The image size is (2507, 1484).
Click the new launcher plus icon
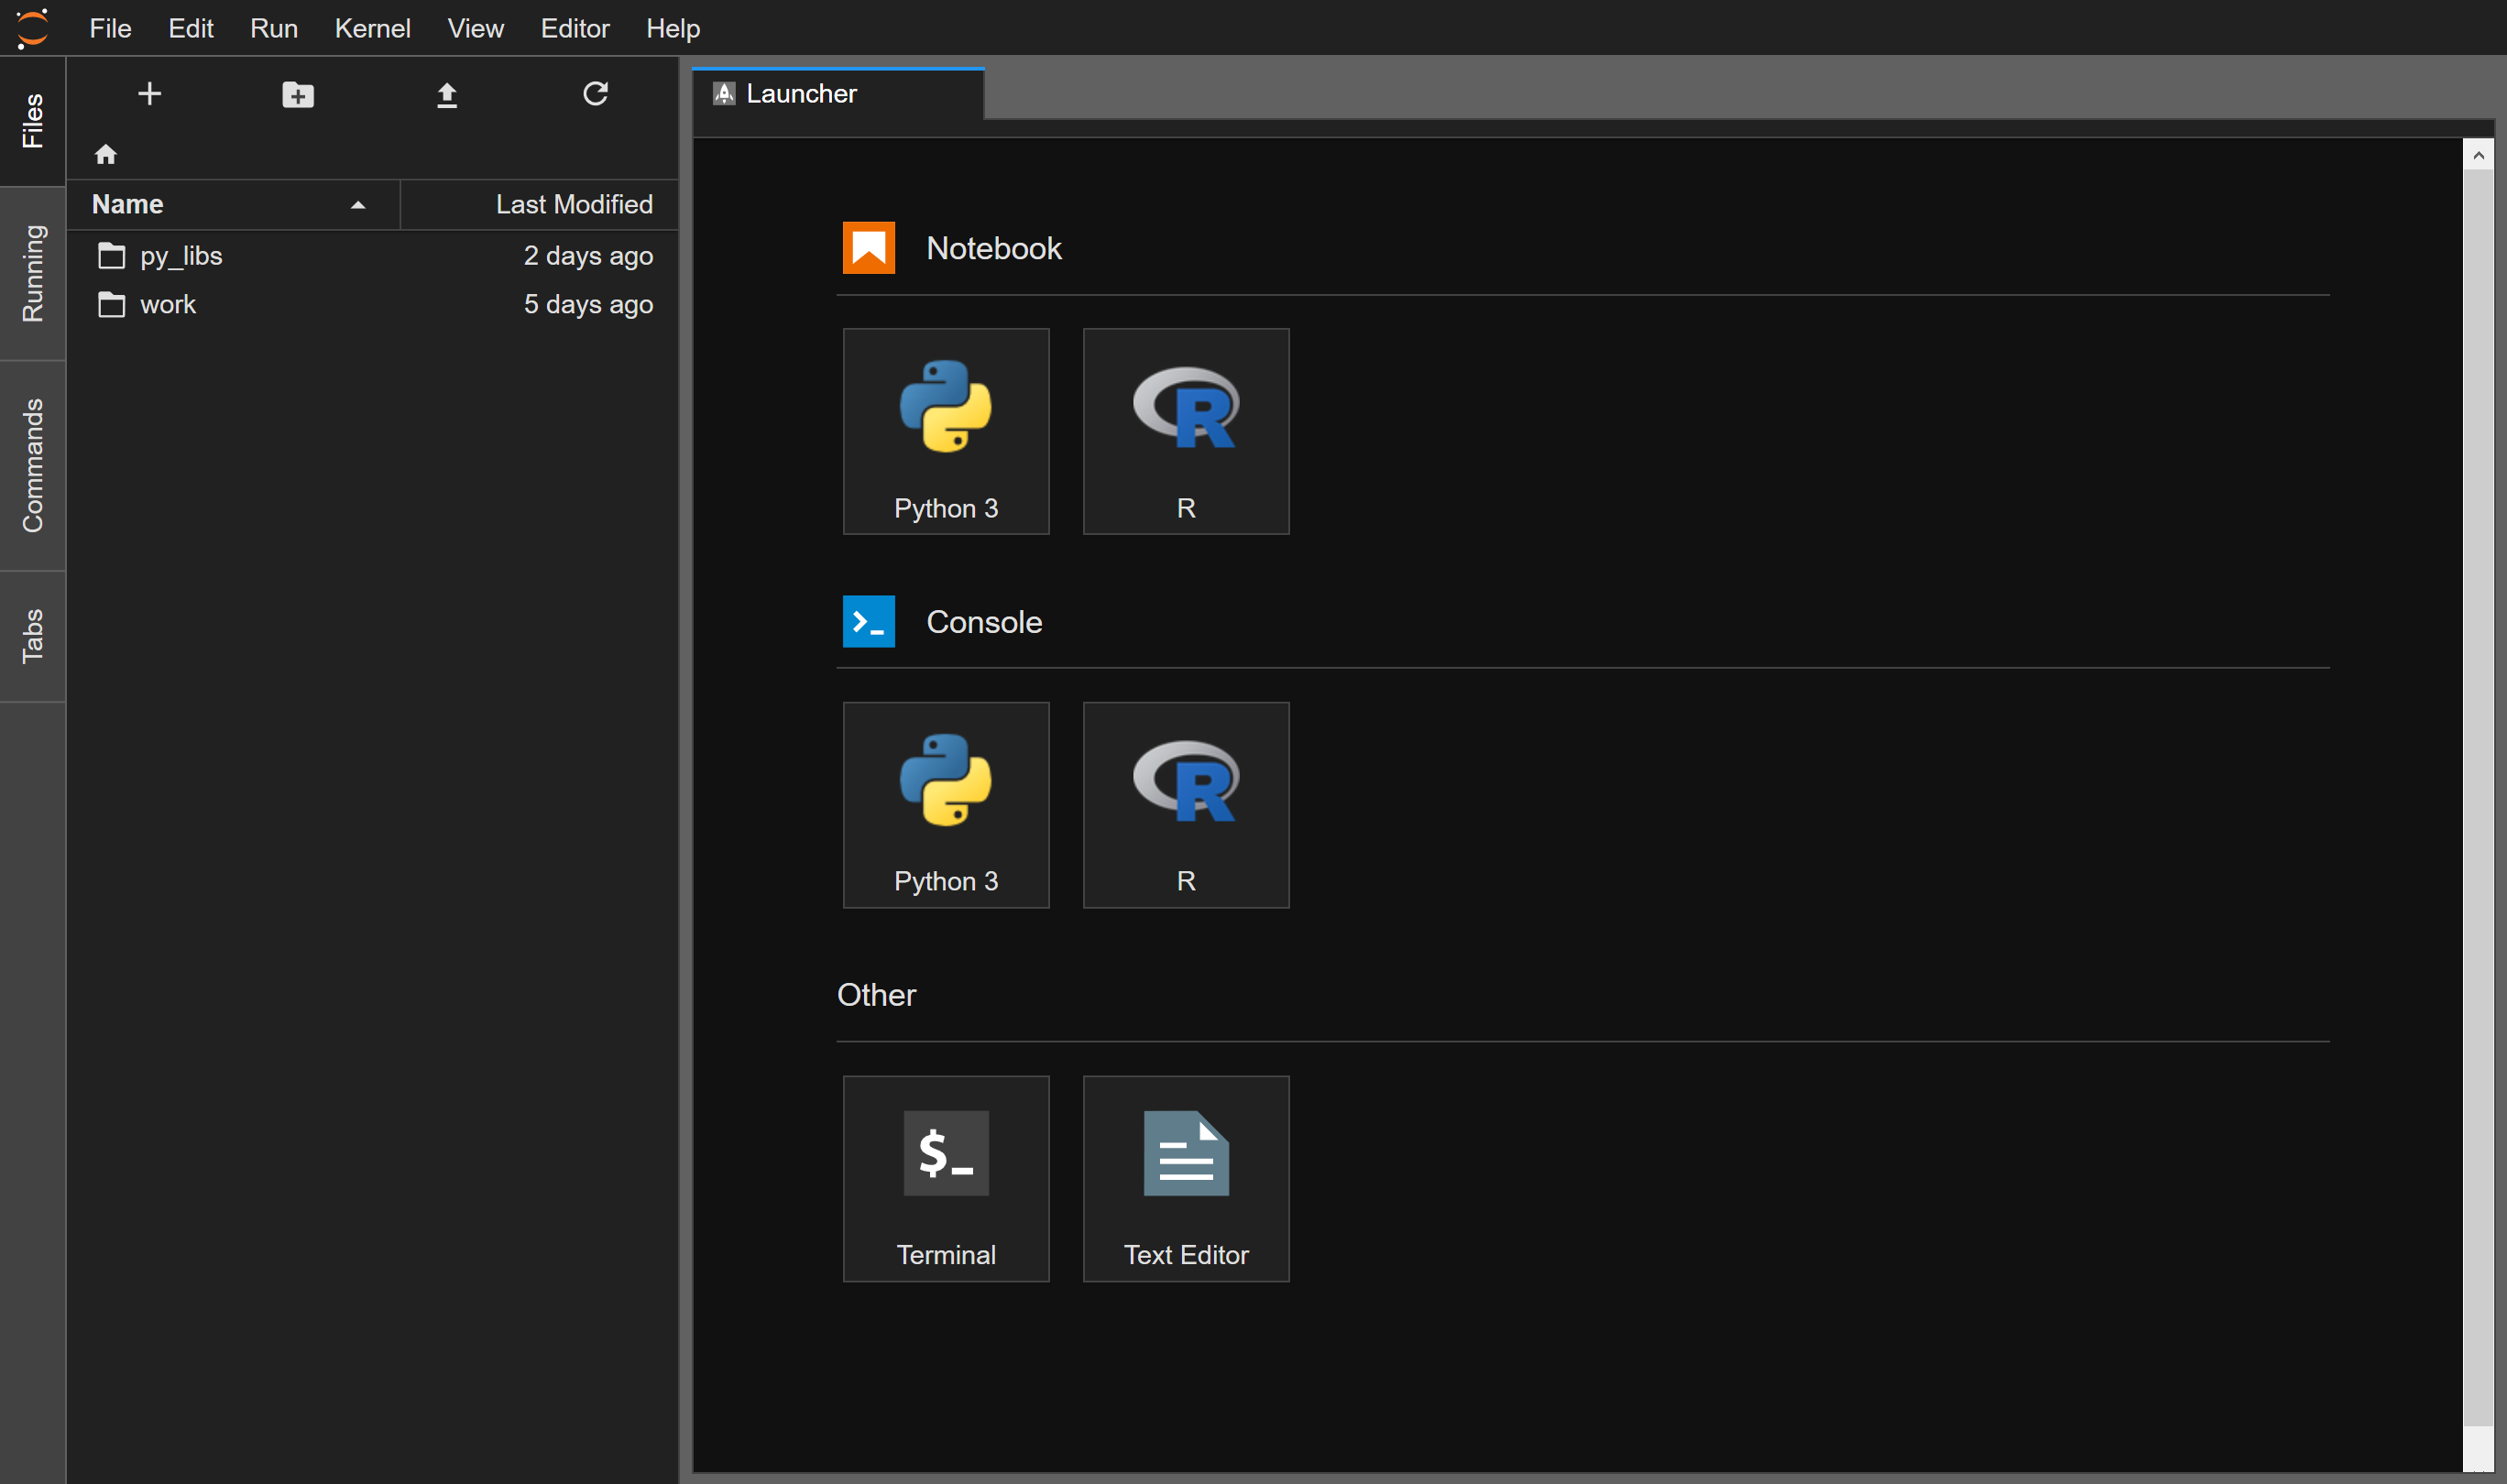[x=149, y=94]
